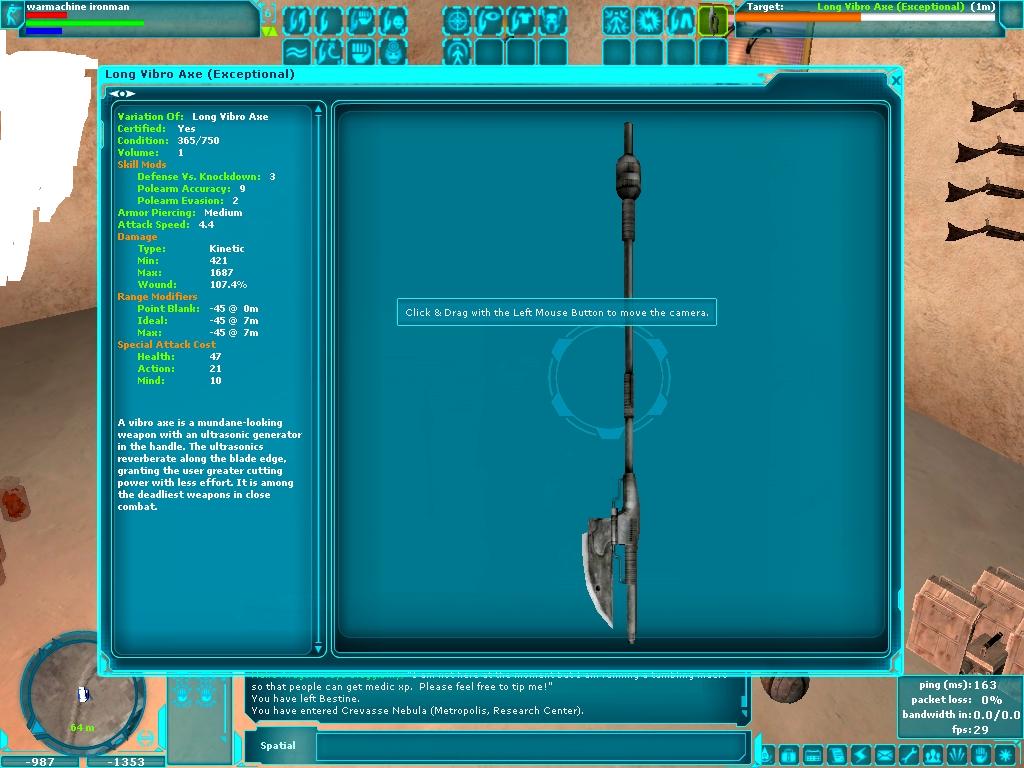Click the vibro axe 3D model viewer
Image resolution: width=1024 pixels, height=768 pixels.
click(x=610, y=377)
